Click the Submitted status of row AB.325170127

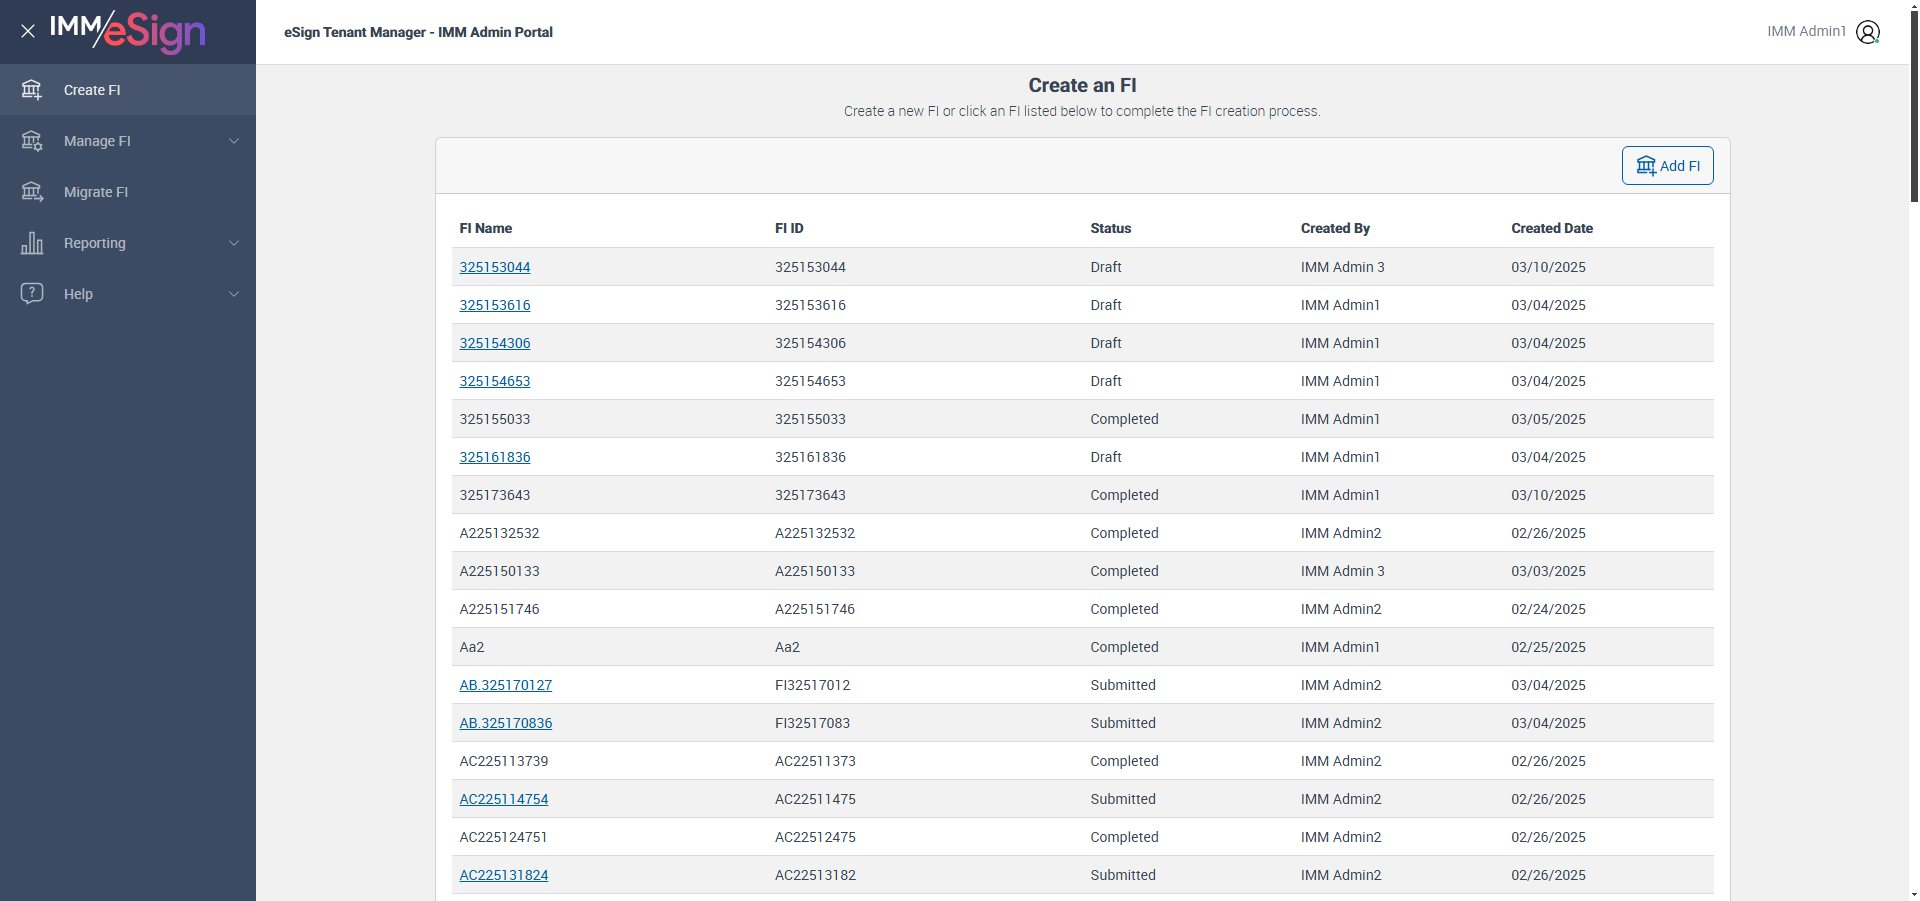click(x=1123, y=685)
